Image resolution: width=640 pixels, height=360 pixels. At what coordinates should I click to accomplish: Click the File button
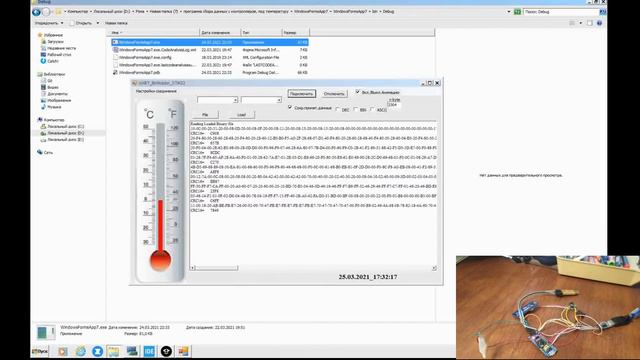coord(205,115)
